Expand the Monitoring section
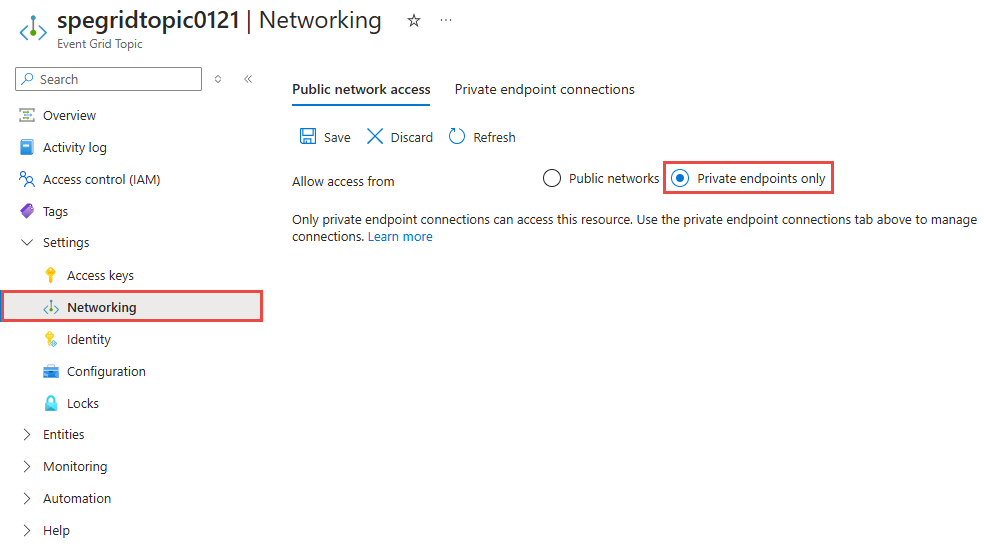 [x=27, y=467]
